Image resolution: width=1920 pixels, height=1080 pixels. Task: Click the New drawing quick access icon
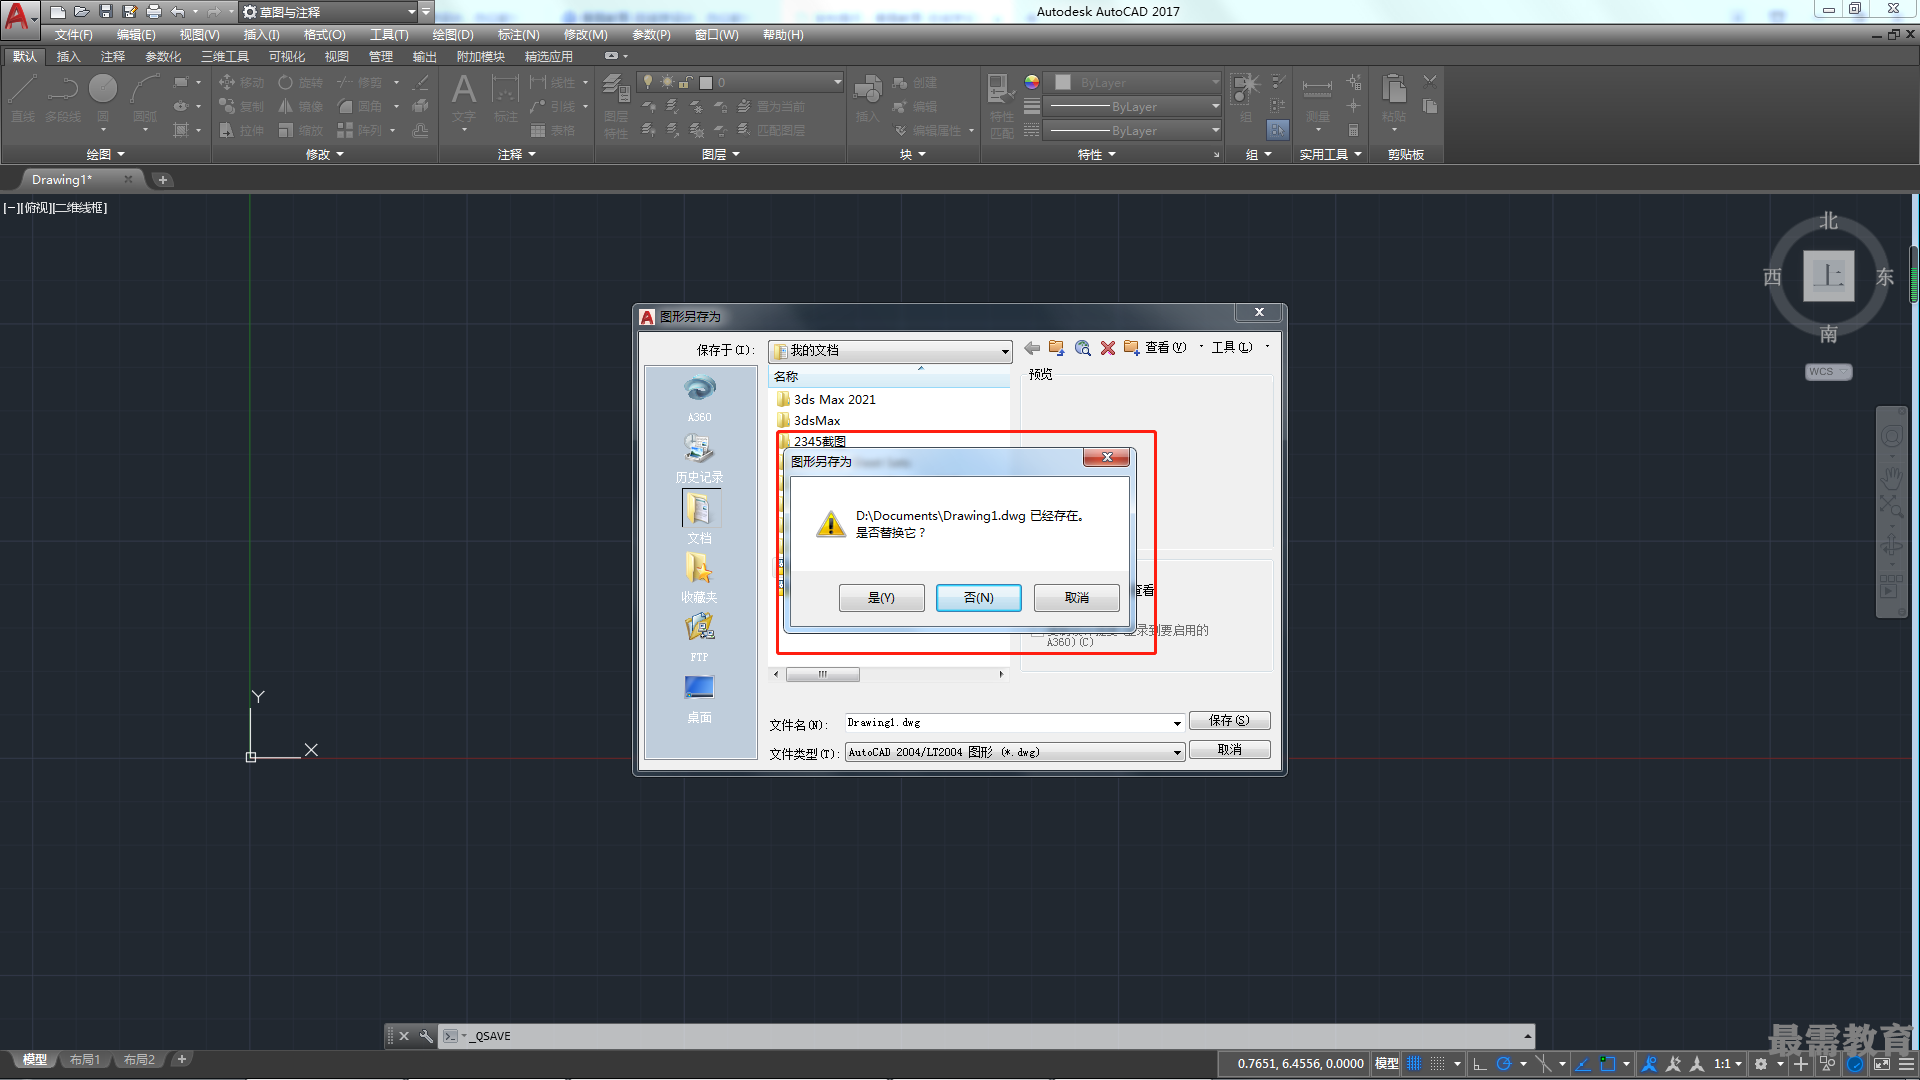57,12
